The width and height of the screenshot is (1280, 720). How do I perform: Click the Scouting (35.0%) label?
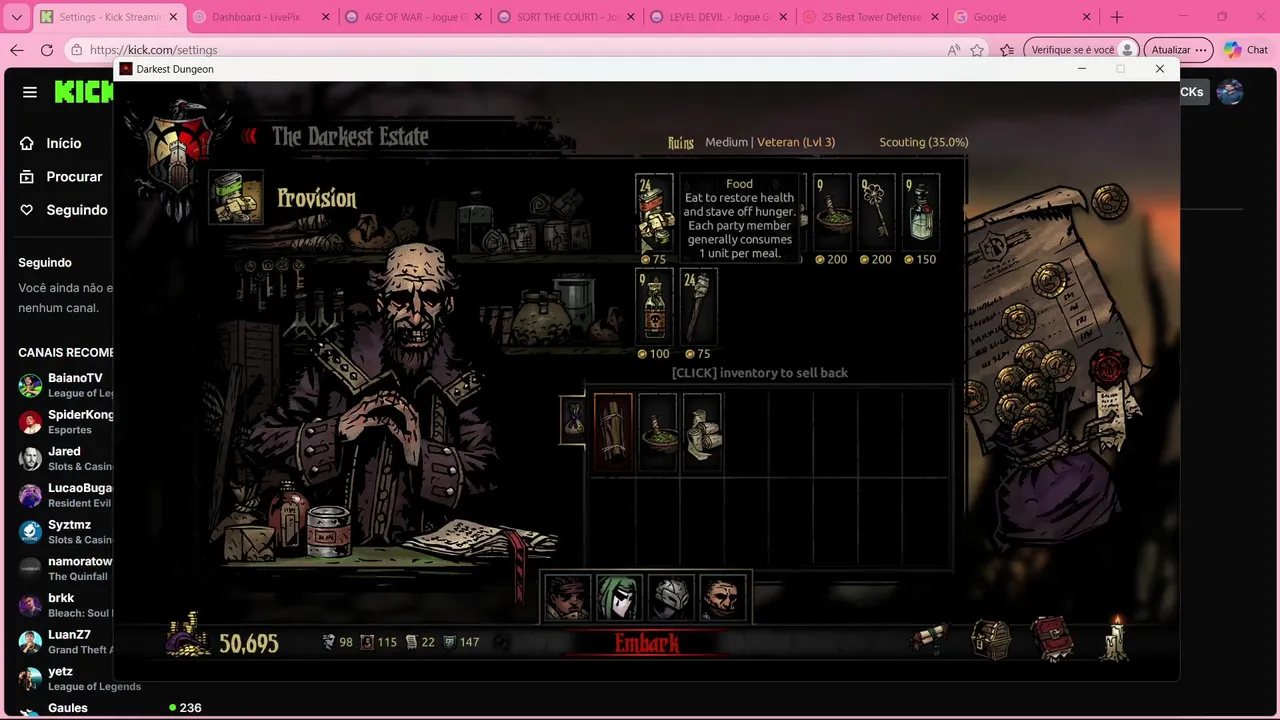[924, 142]
